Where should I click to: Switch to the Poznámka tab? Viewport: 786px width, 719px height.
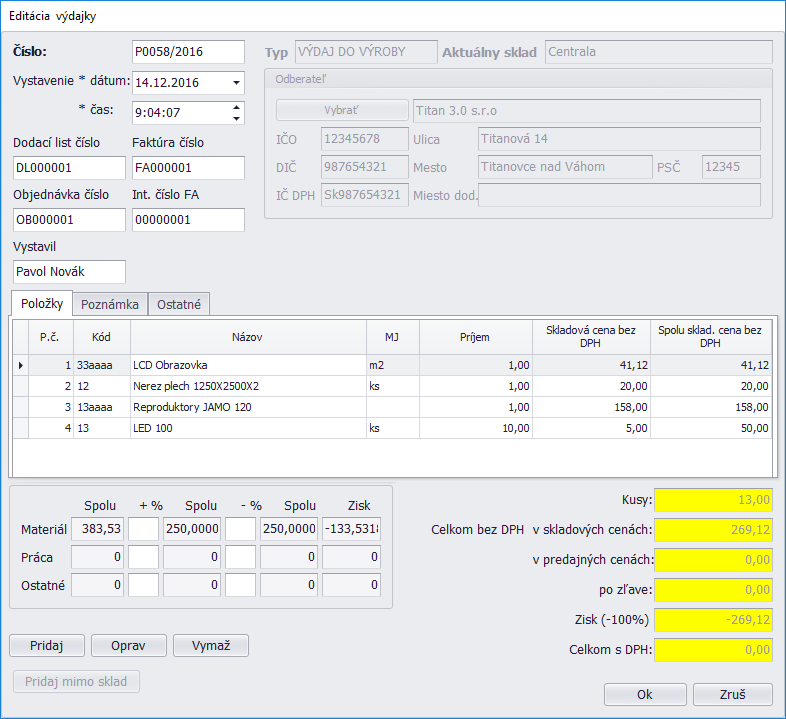pos(110,304)
